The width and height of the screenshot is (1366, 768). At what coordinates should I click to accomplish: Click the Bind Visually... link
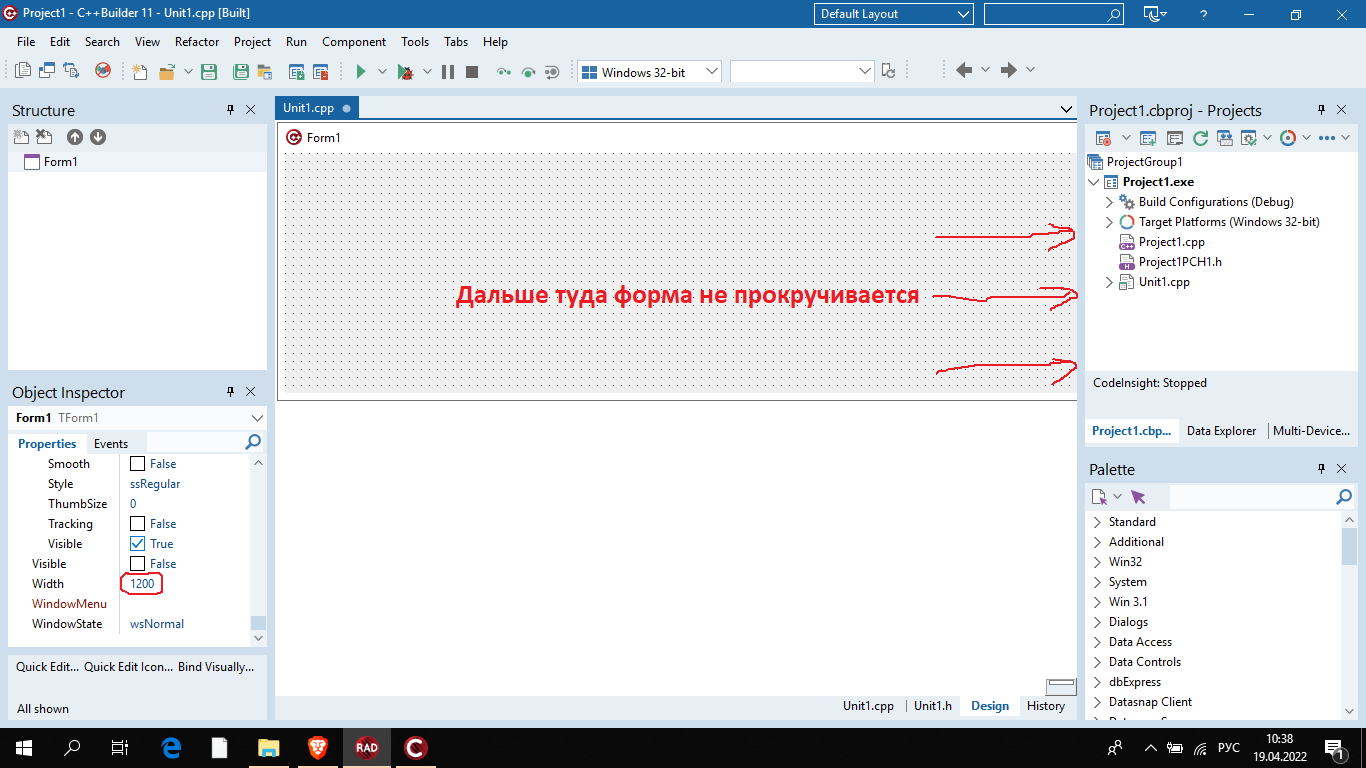point(216,667)
